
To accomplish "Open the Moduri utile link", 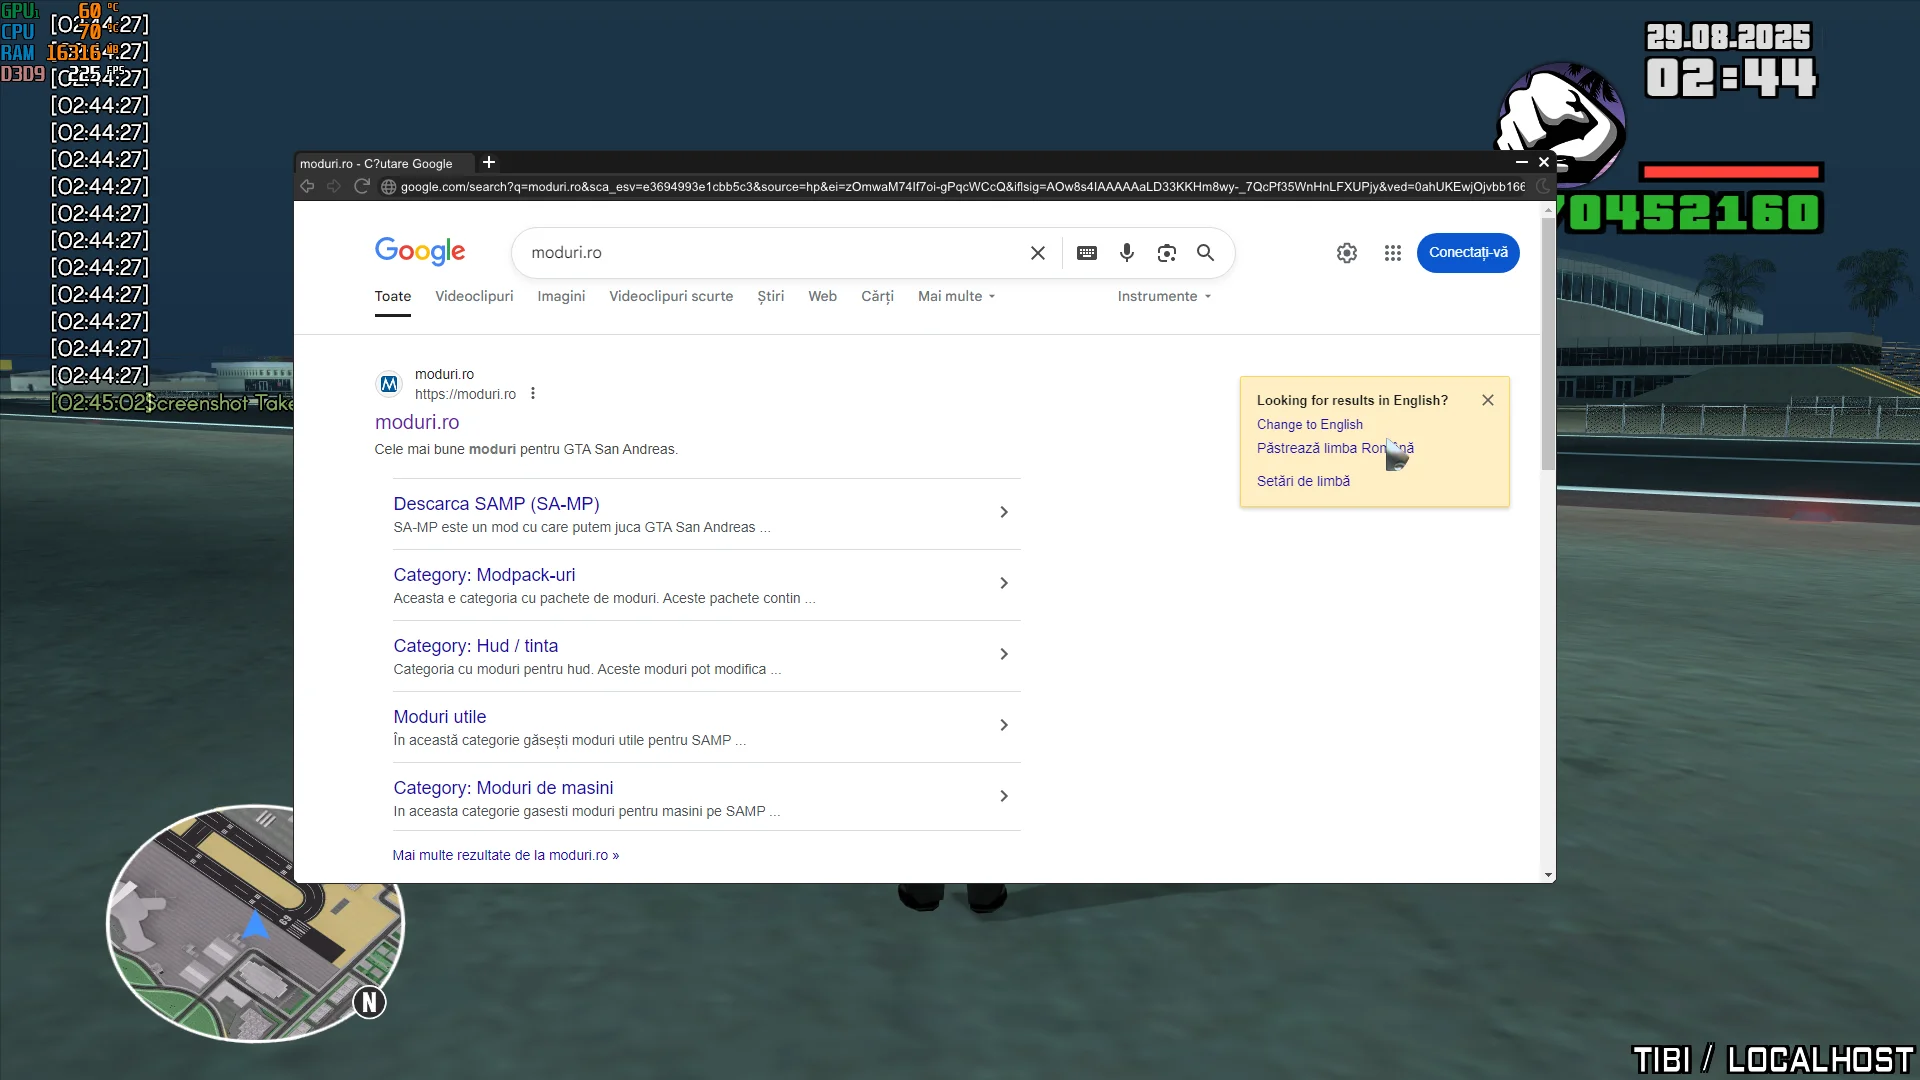I will click(440, 717).
